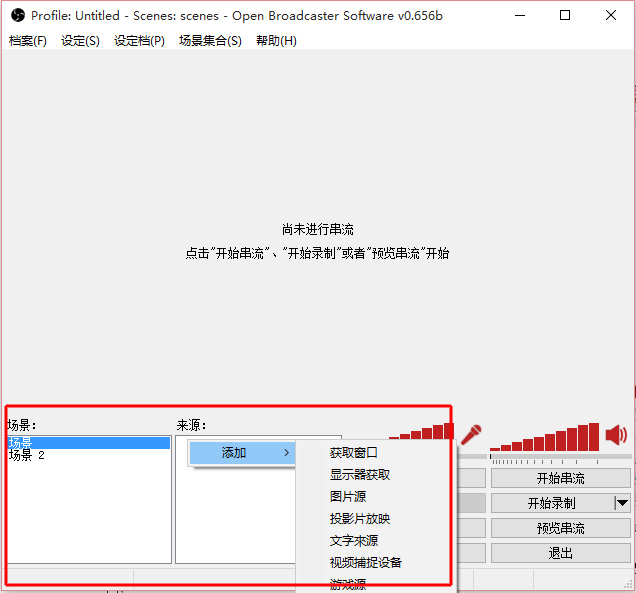Choose 文字来源 source option
Screen dimensions: 636x593
(x=354, y=540)
